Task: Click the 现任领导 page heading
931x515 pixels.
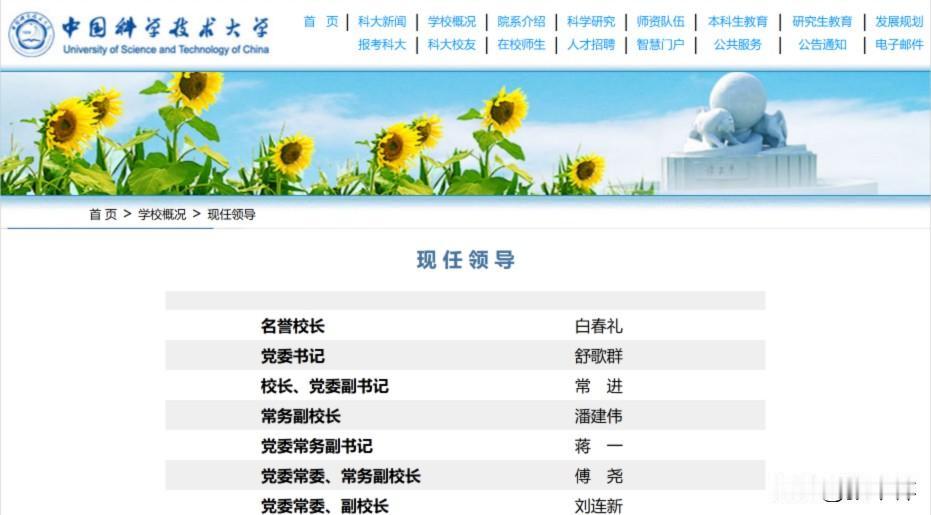Action: tap(466, 260)
